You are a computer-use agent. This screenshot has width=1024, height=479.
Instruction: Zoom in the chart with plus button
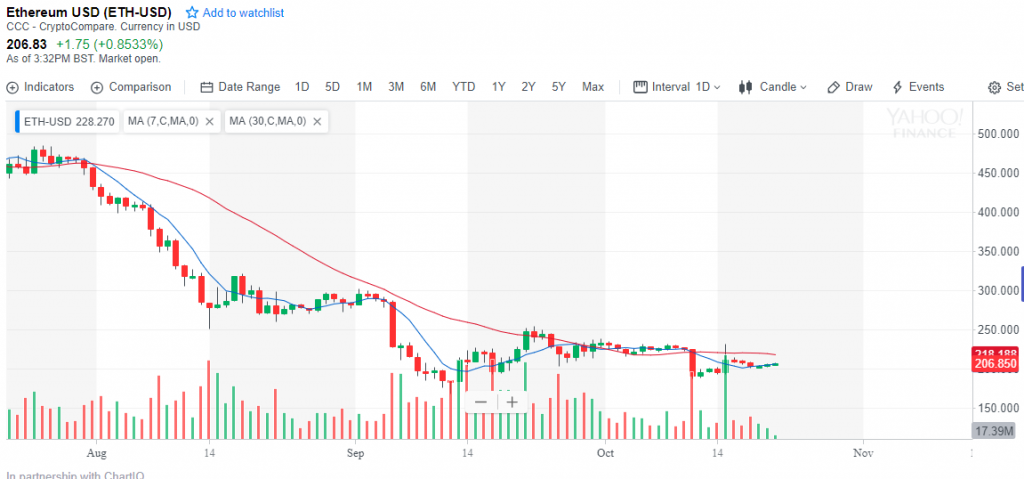point(513,401)
